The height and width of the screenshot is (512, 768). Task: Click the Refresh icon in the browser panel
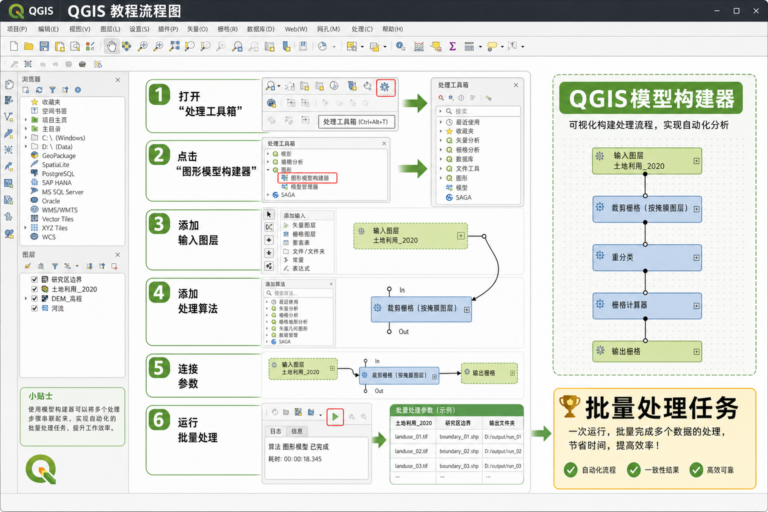point(39,90)
